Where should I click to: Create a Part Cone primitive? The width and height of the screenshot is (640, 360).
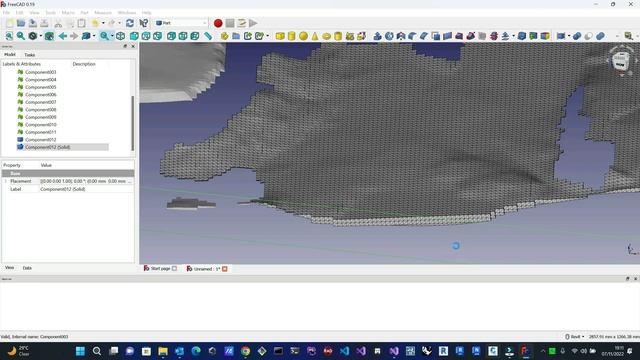click(315, 36)
